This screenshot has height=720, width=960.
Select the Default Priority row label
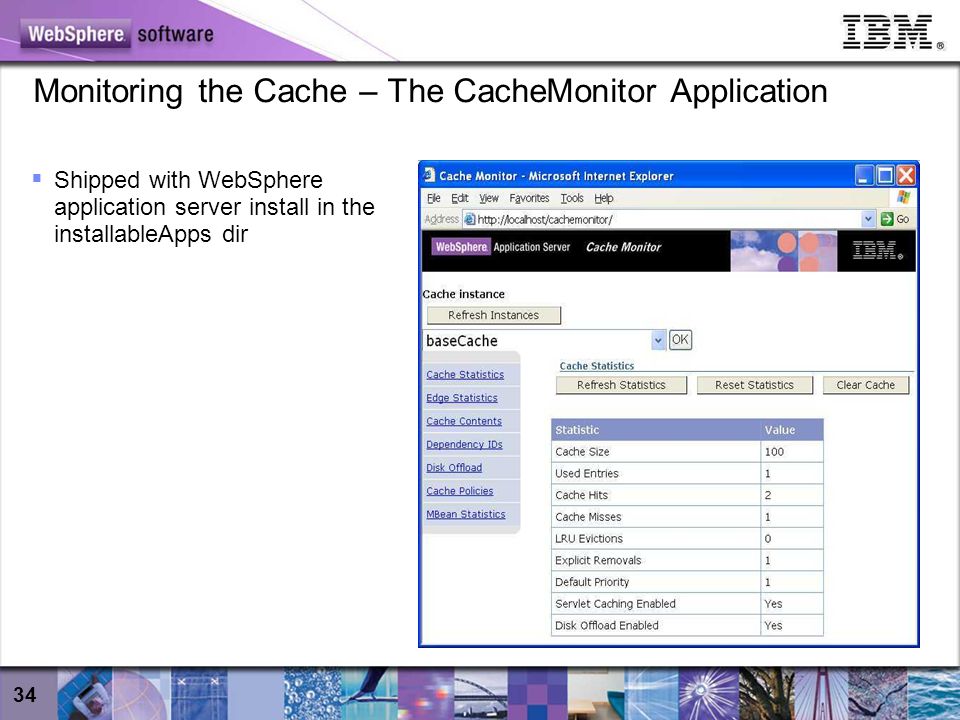coord(592,582)
